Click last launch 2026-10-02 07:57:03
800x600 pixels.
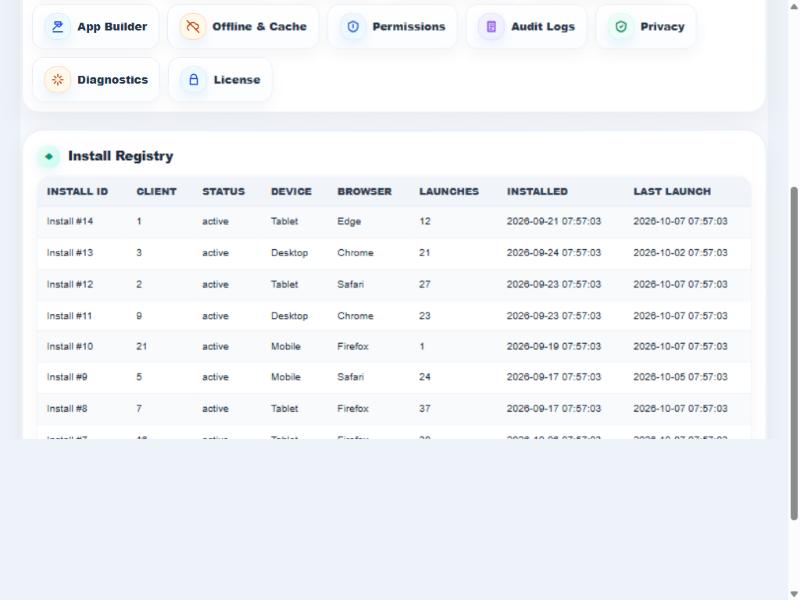tap(680, 253)
